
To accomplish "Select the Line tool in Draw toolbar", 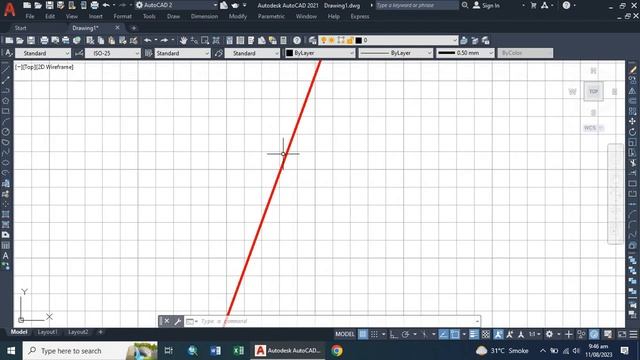I will point(5,69).
